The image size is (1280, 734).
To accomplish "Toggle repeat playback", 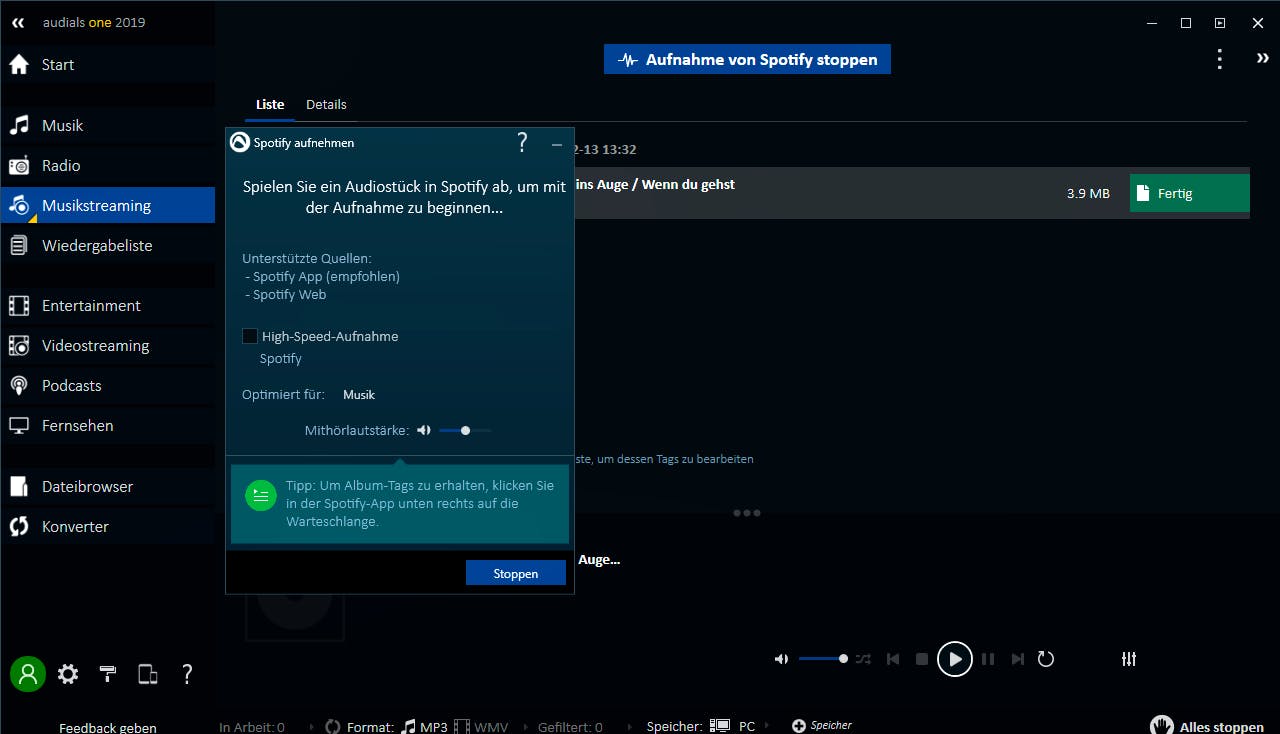I will (x=1046, y=659).
